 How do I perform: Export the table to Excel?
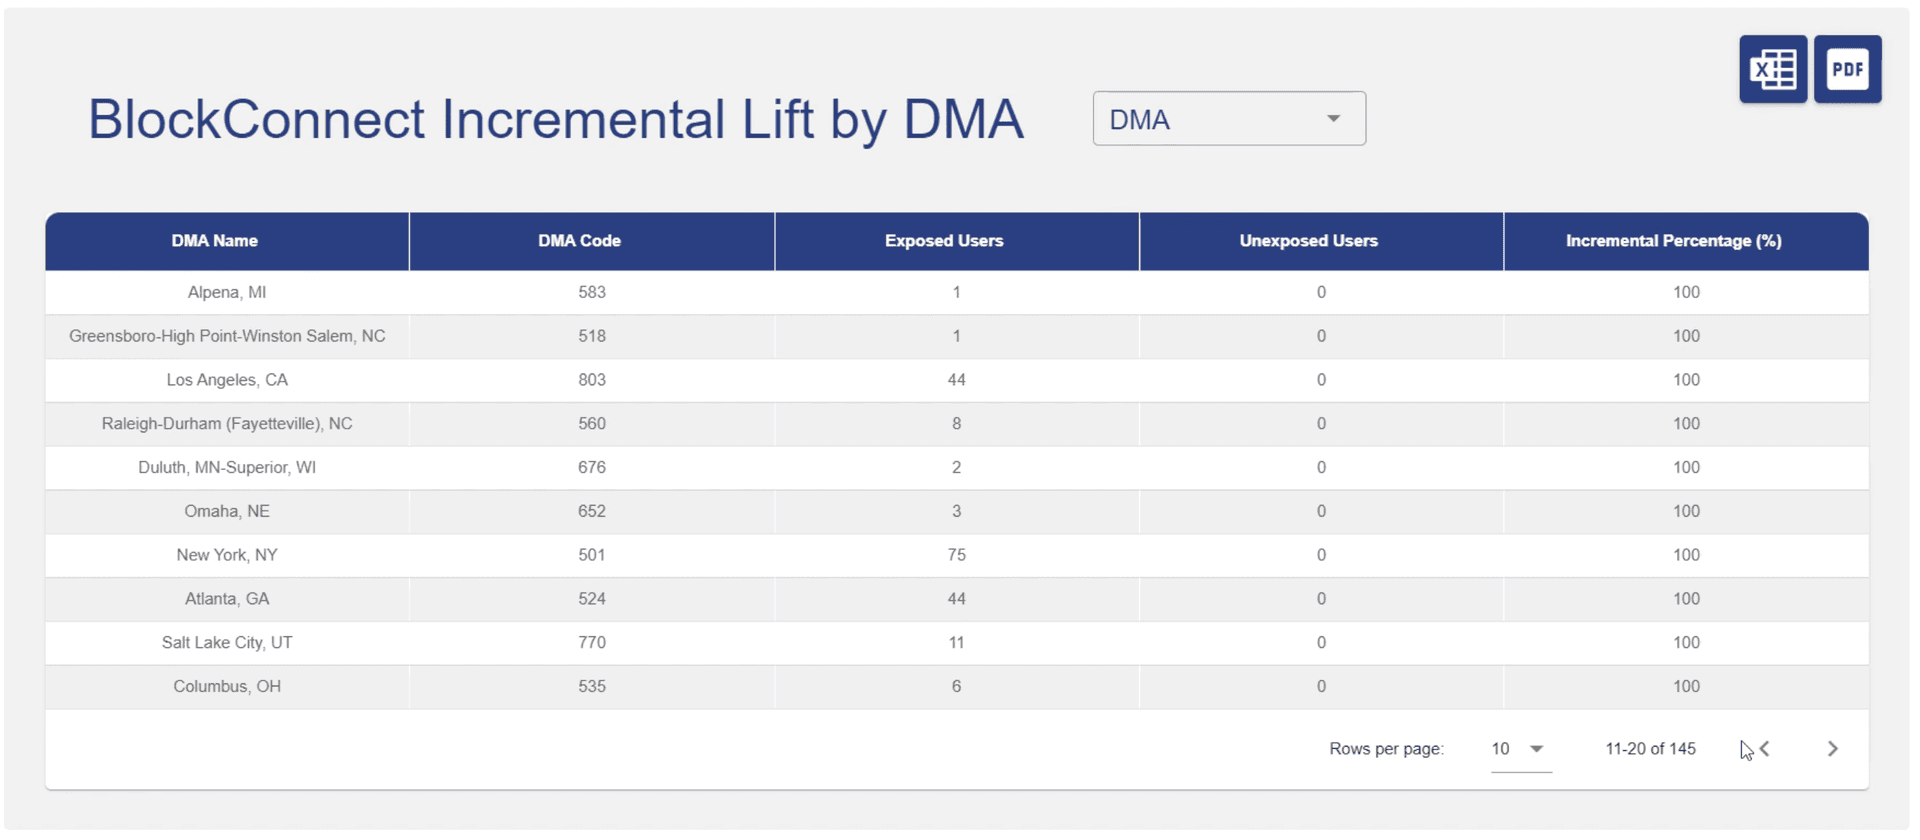(1772, 69)
